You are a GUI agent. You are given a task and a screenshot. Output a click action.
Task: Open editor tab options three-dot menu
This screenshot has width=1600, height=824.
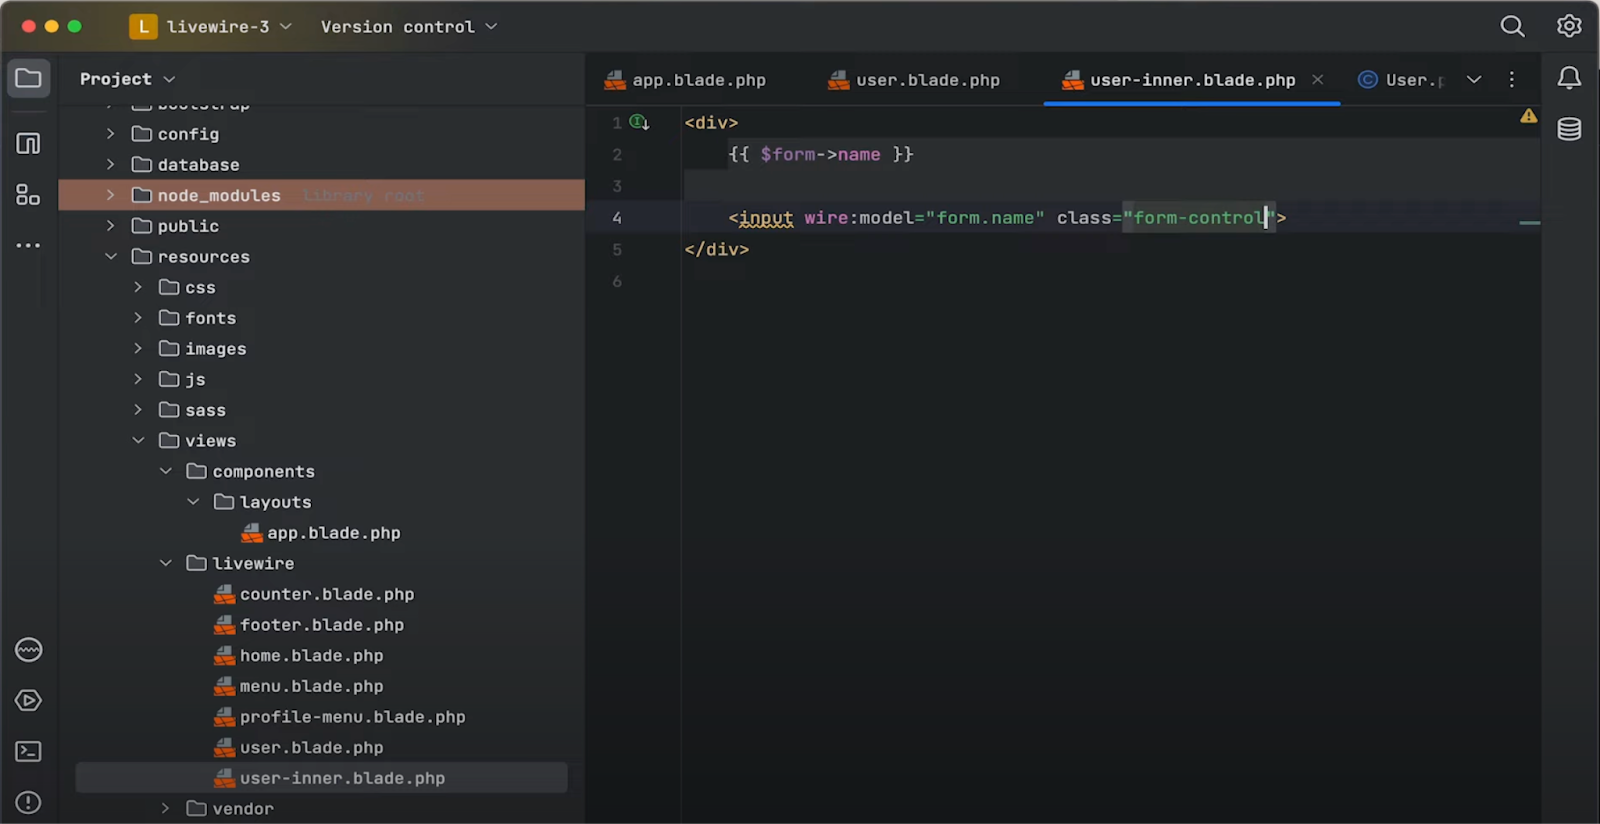(x=1511, y=79)
